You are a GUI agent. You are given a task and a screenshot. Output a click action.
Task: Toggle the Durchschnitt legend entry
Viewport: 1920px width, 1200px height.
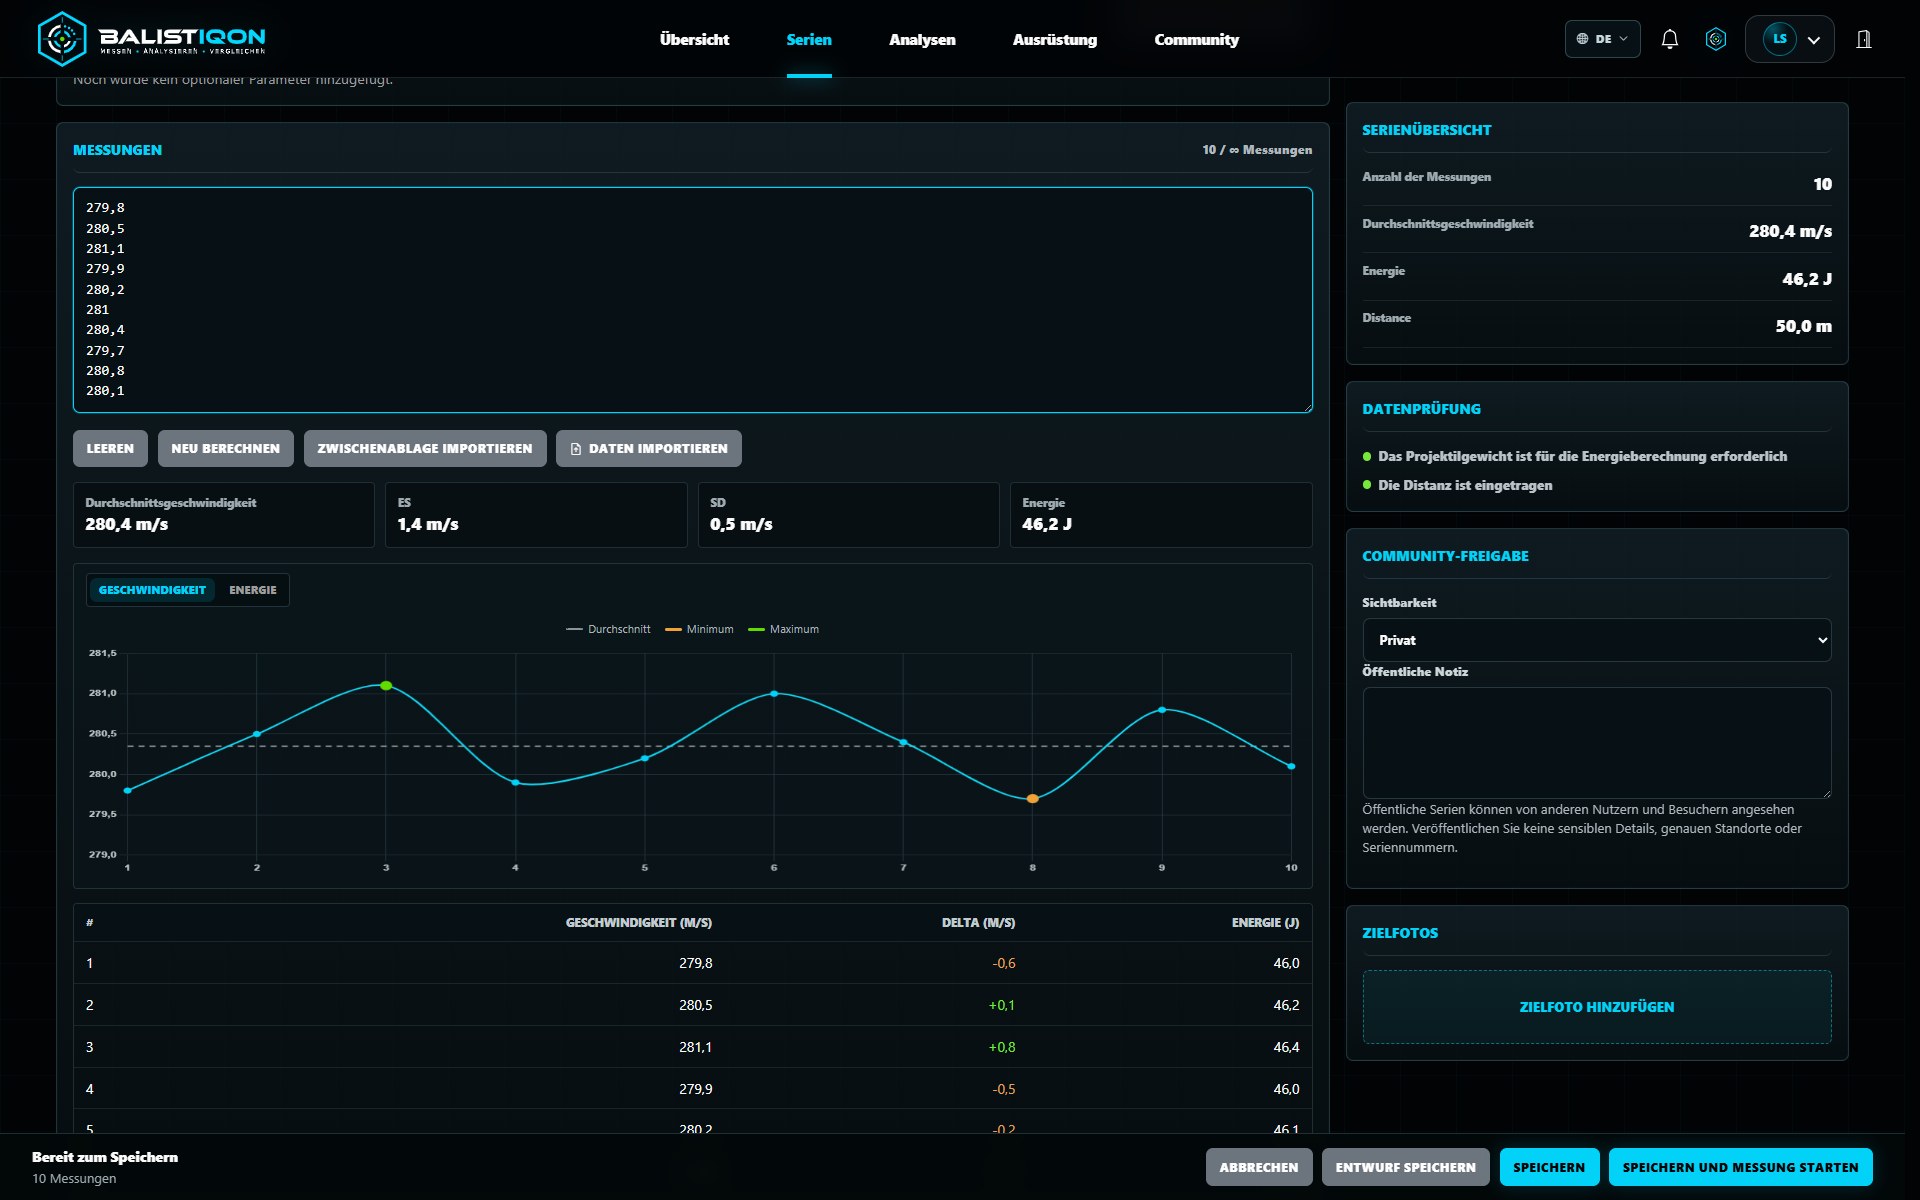tap(608, 629)
